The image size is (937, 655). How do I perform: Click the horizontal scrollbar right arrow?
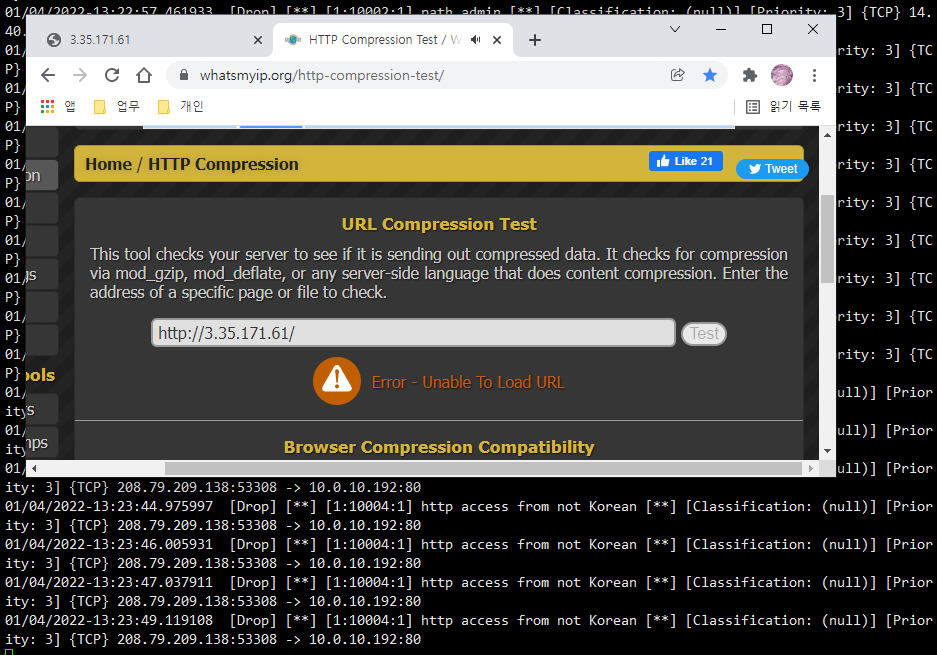(810, 468)
